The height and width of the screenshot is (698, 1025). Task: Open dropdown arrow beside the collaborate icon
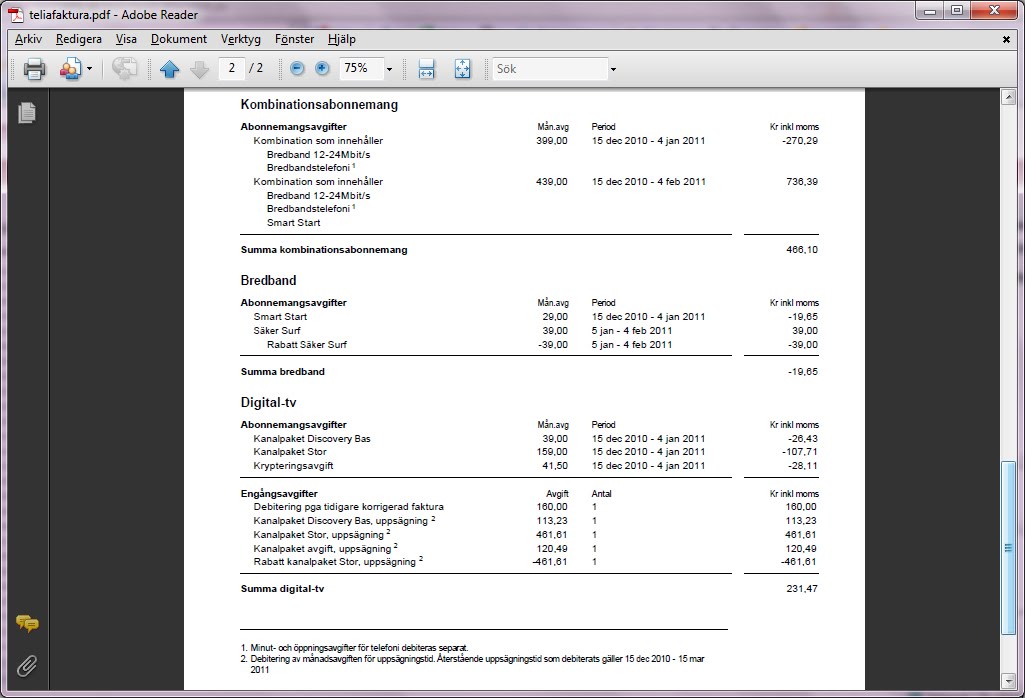click(90, 69)
